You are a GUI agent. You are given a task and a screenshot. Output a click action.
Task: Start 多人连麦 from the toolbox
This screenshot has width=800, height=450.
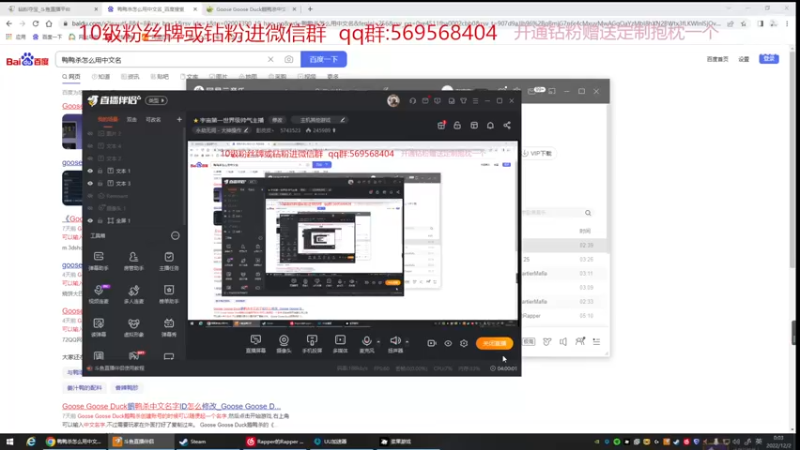(x=134, y=294)
